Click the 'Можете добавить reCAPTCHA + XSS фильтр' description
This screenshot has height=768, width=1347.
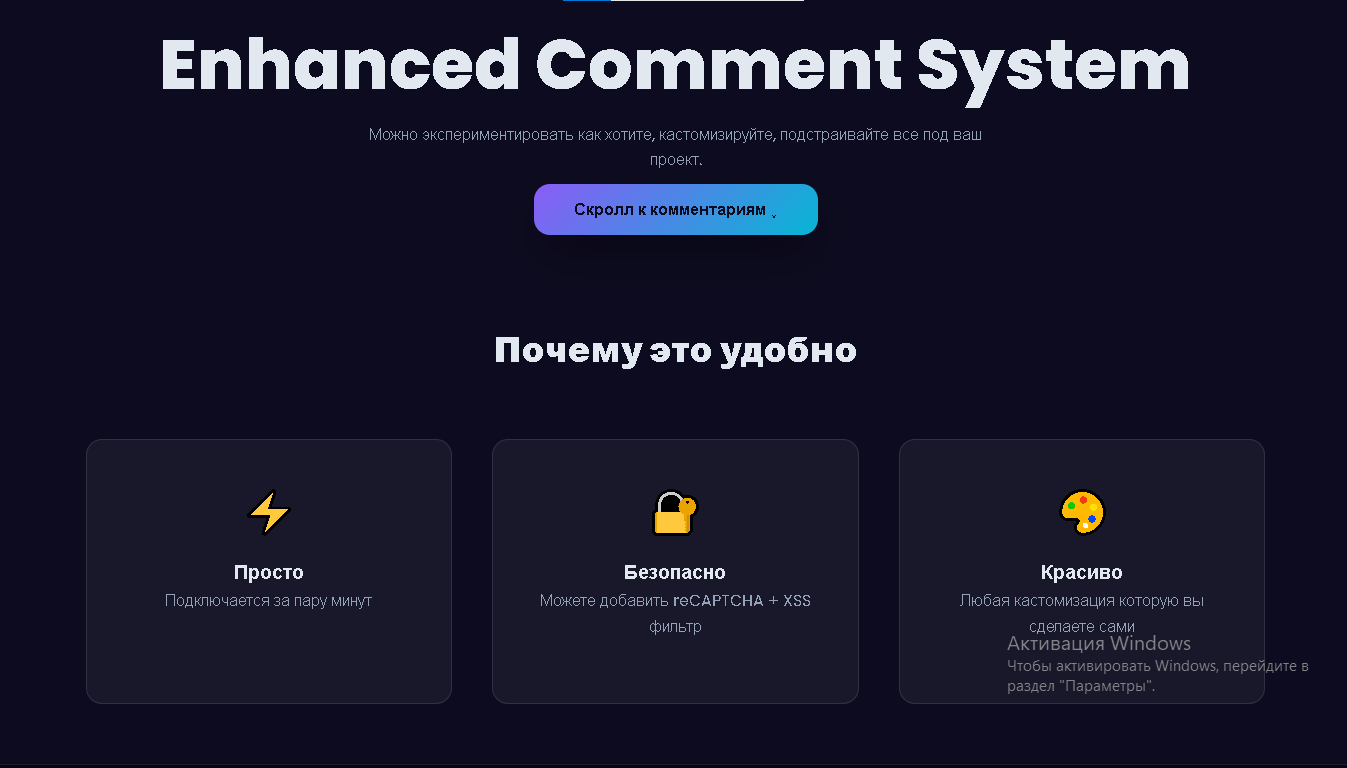click(x=675, y=614)
